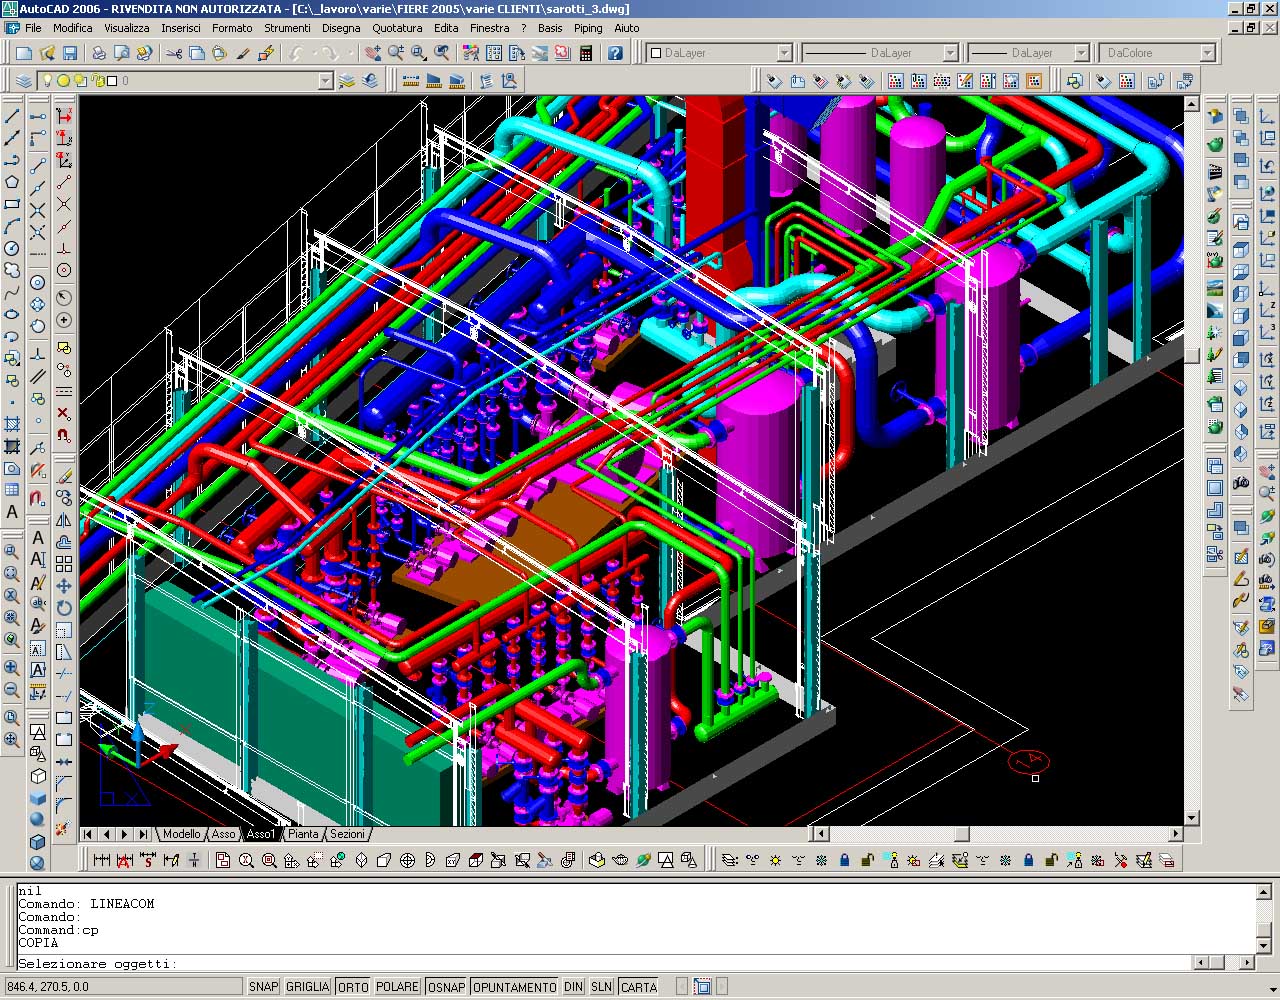Select the Hatch tool

point(12,424)
